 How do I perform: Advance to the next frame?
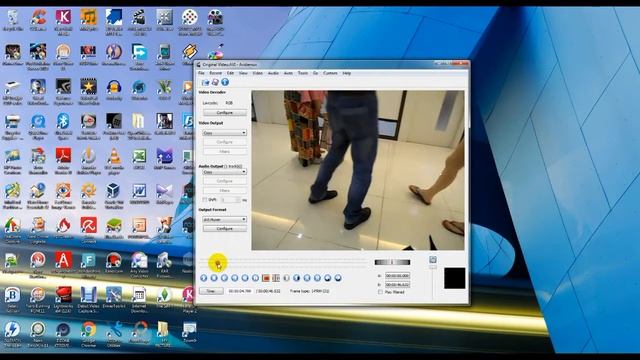point(235,278)
